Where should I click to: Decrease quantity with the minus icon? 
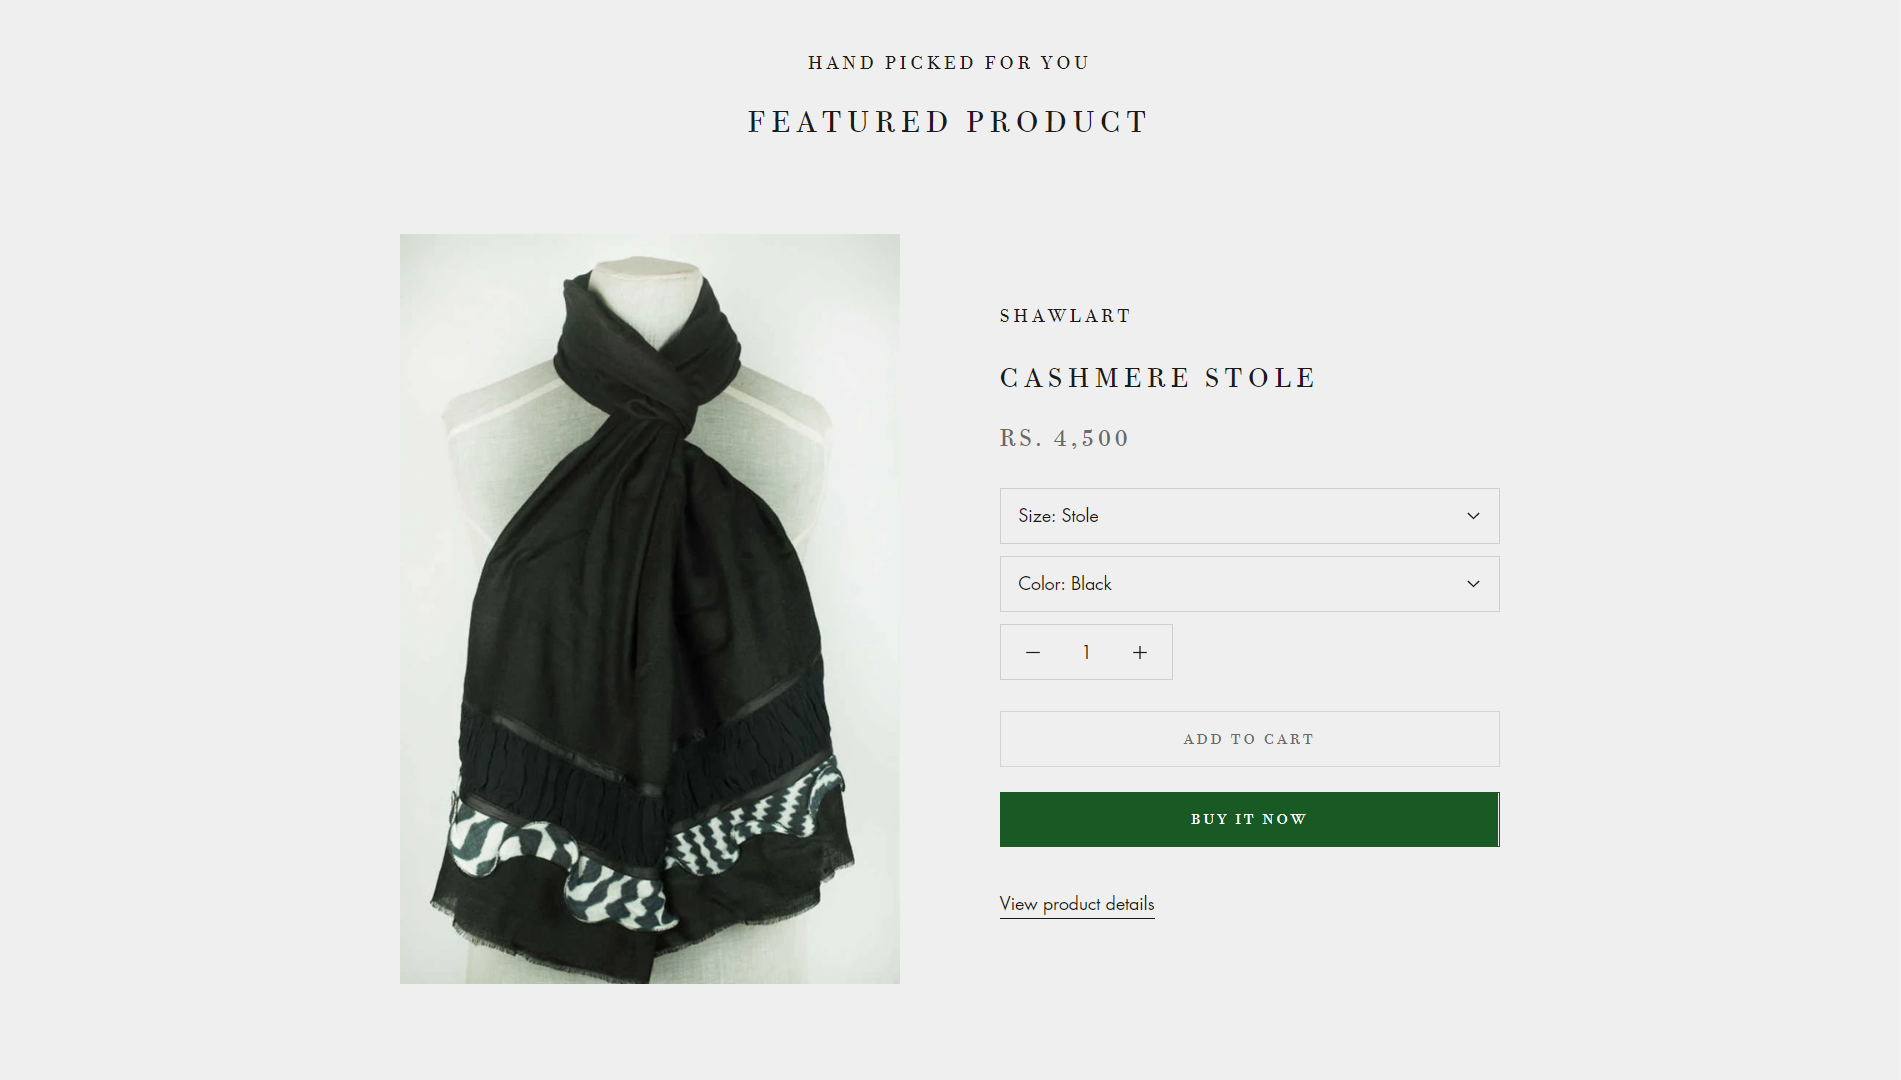(1033, 653)
